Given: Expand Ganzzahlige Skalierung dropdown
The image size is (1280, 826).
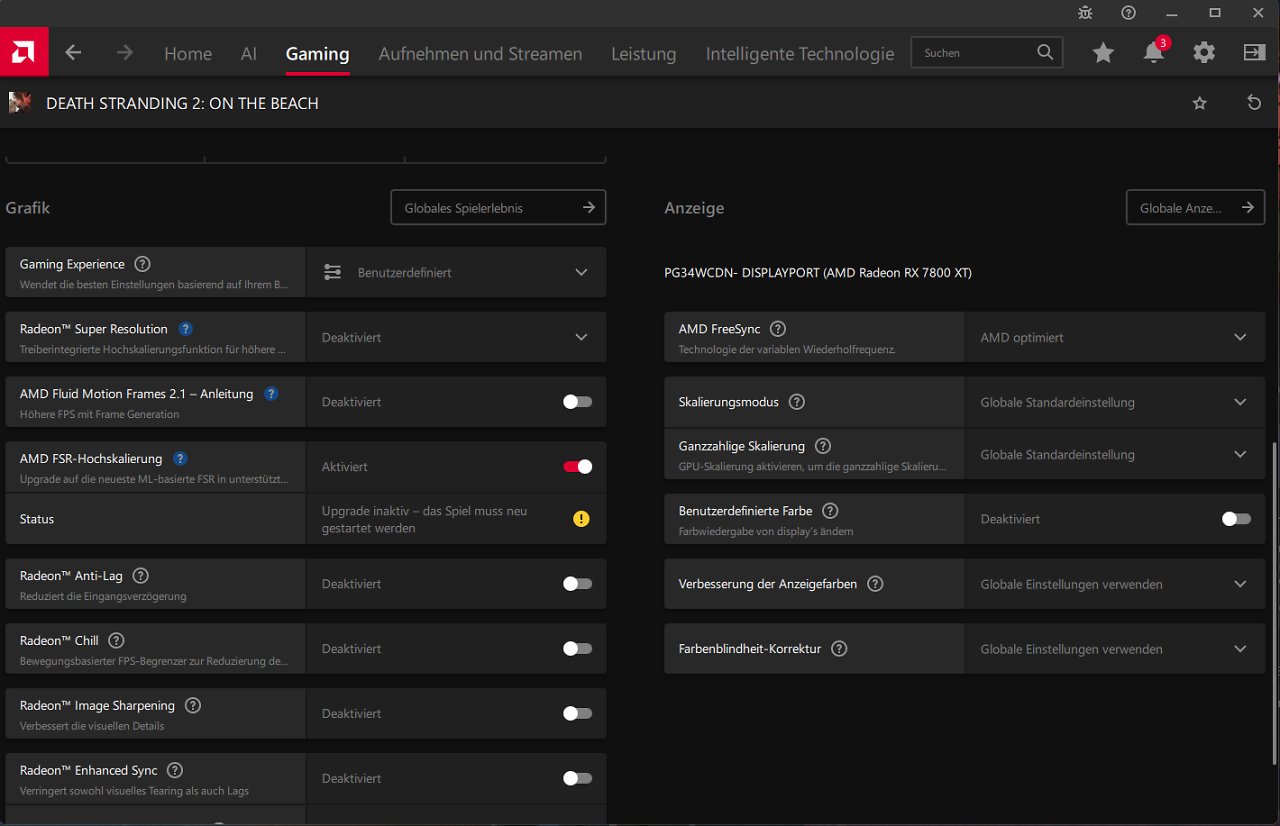Looking at the screenshot, I should coord(1115,454).
